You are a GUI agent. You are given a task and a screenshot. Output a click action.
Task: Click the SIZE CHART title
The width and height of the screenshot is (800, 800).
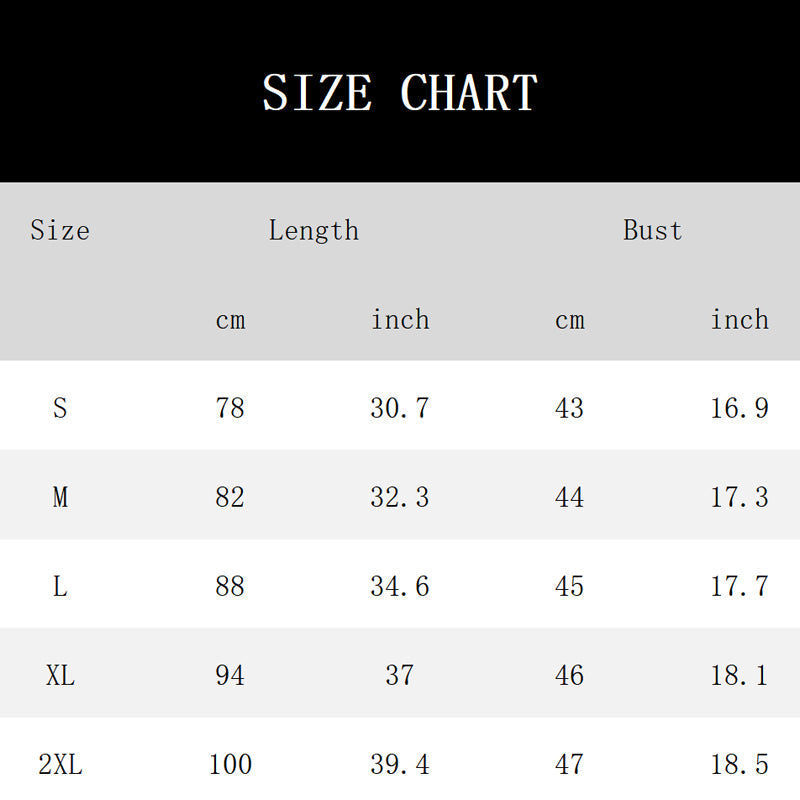coord(399,92)
